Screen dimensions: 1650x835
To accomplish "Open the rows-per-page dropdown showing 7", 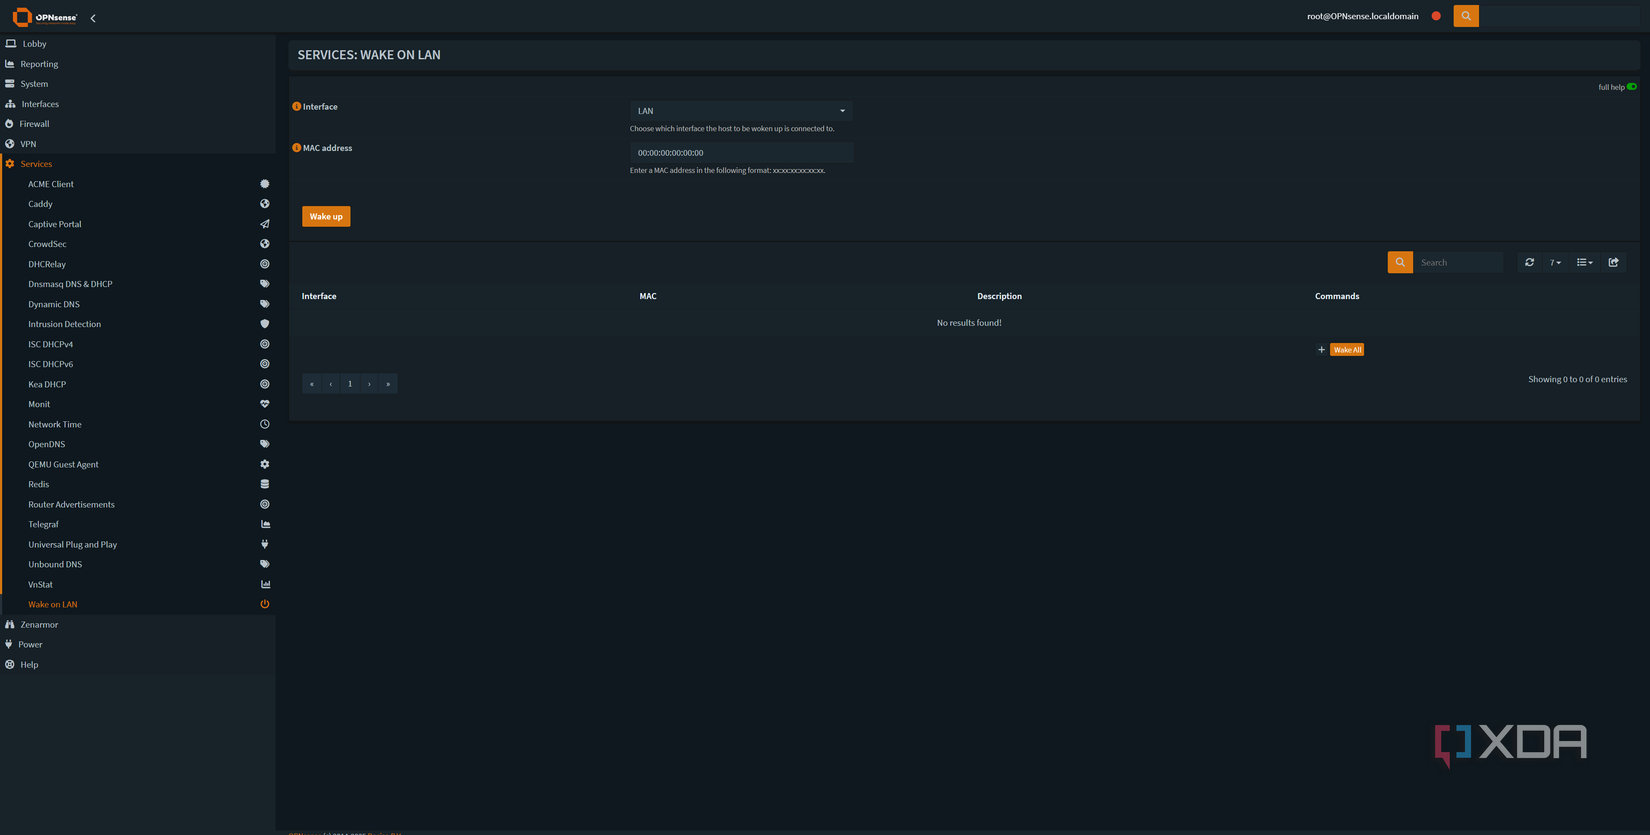I will 1555,262.
